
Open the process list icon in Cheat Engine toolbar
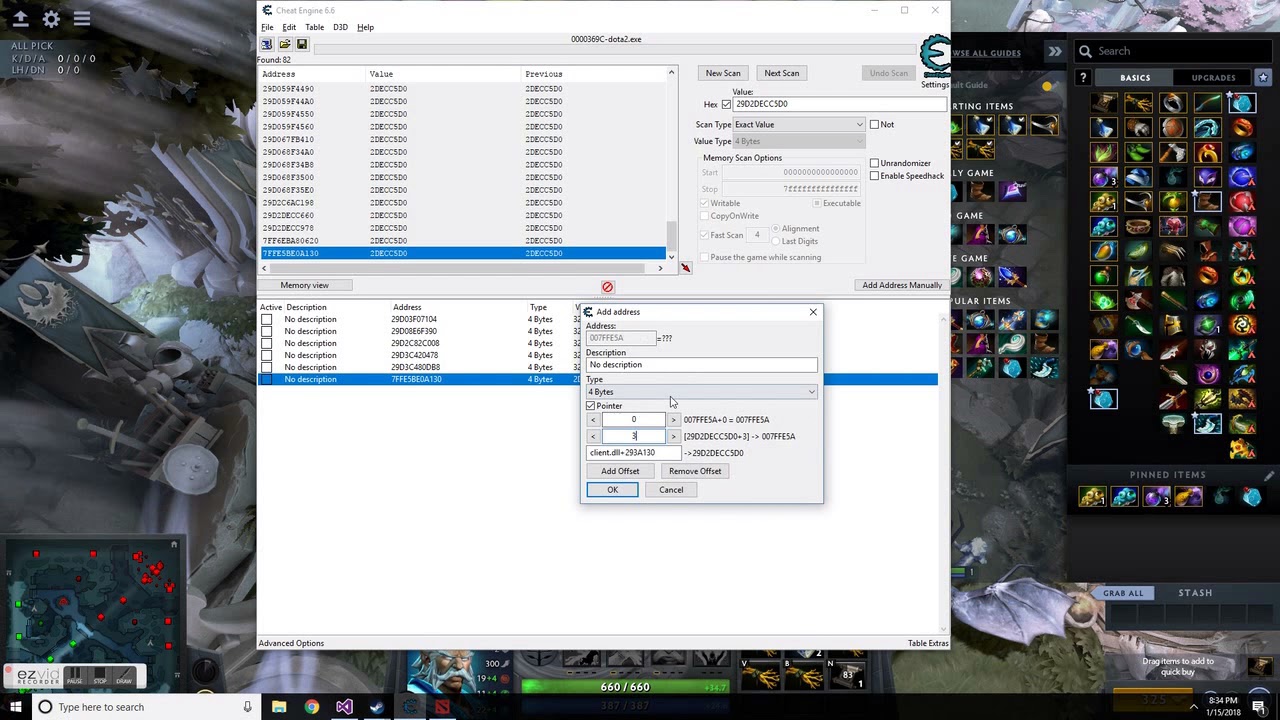click(x=267, y=44)
